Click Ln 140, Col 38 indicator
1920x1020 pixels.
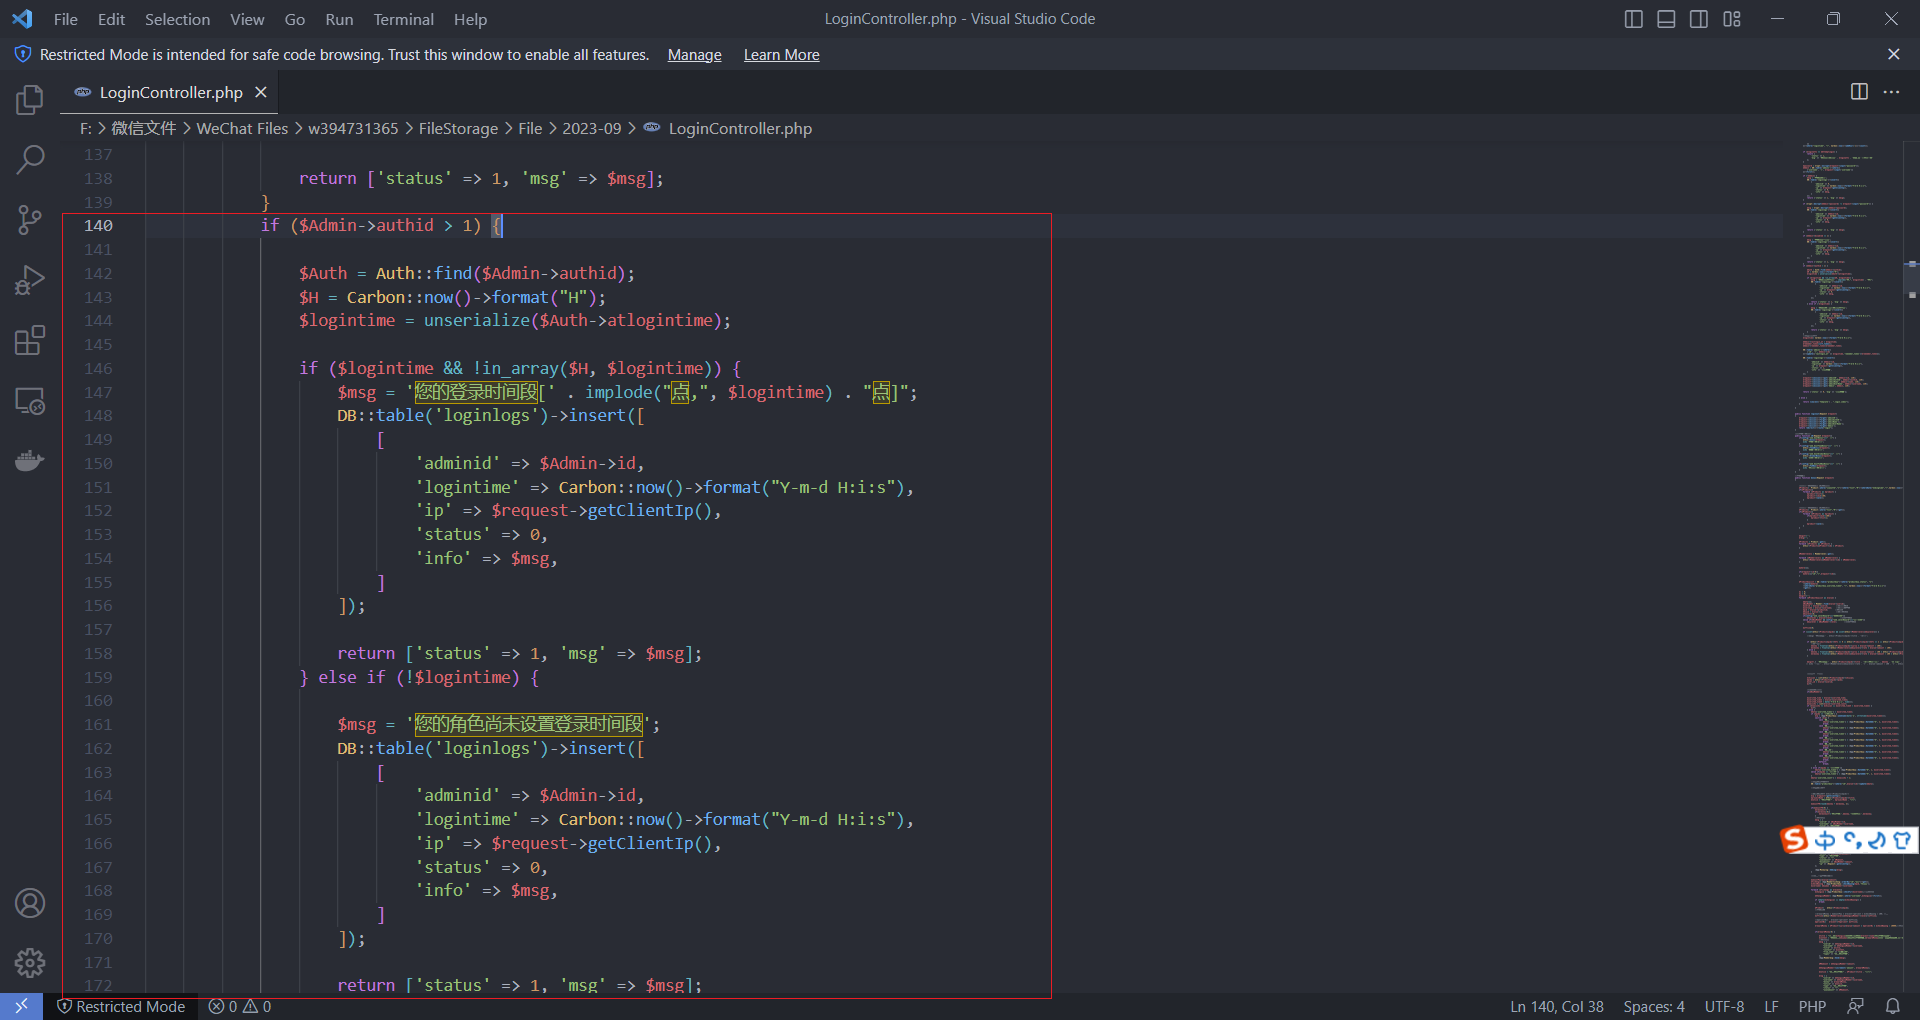coord(1556,1007)
